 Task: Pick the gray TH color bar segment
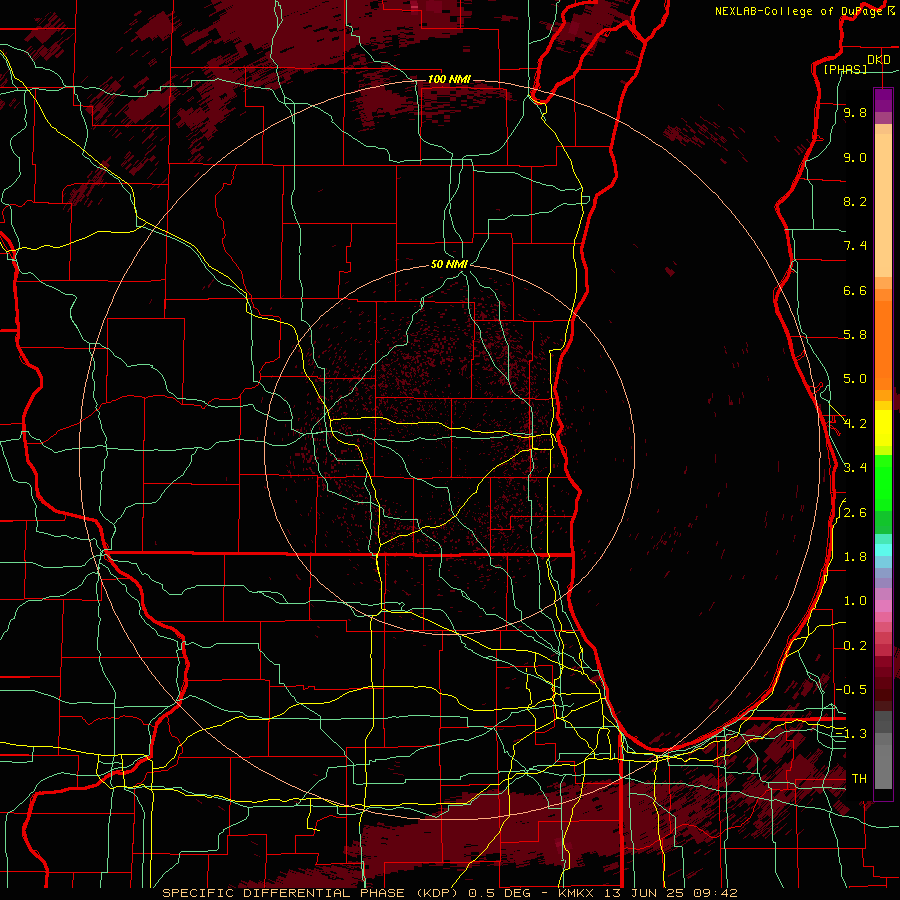pos(883,766)
